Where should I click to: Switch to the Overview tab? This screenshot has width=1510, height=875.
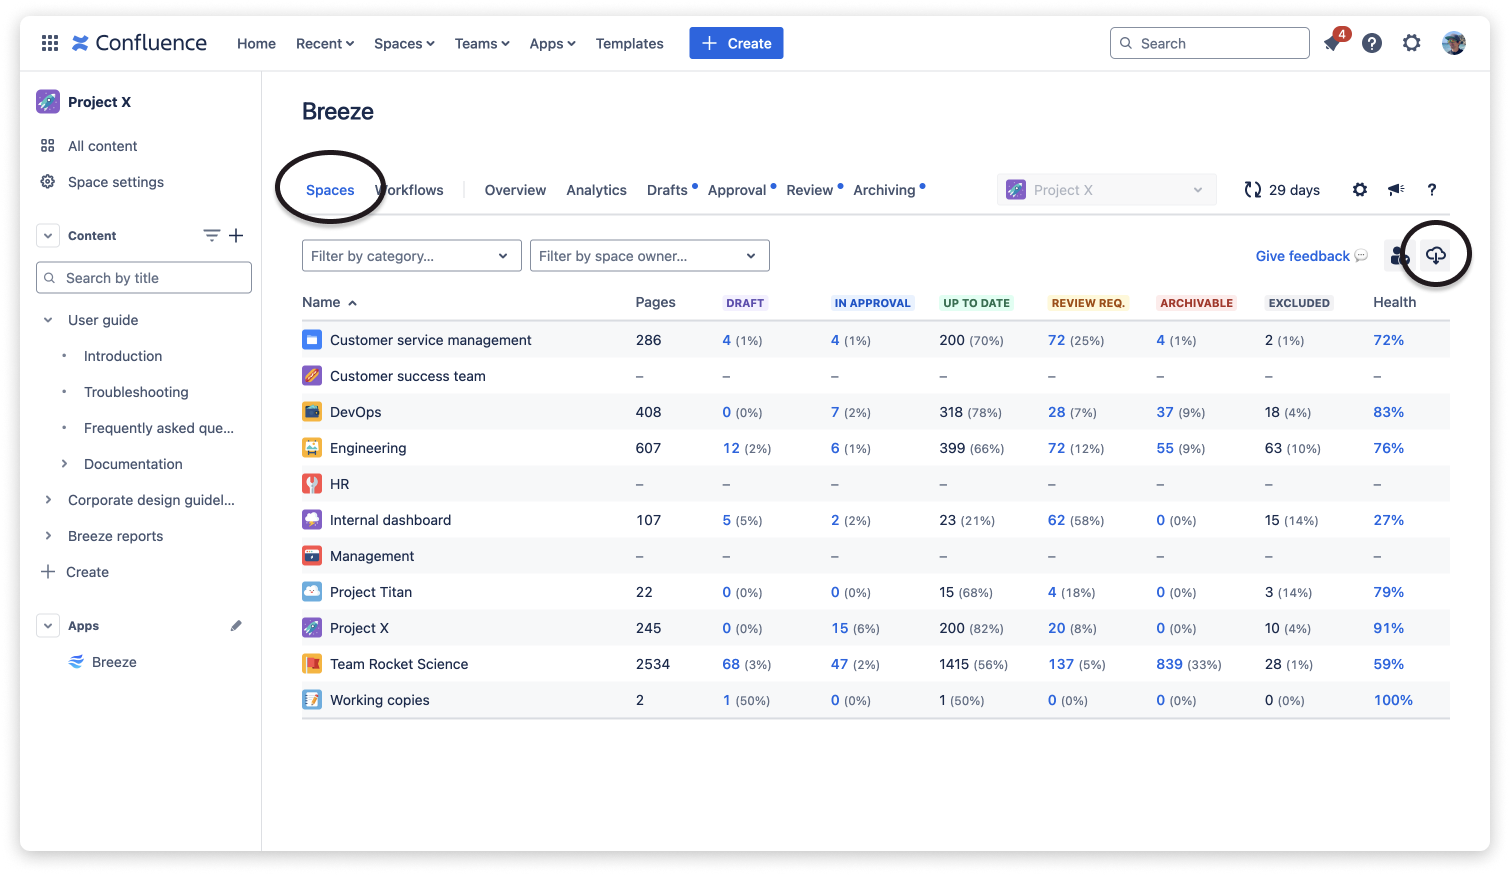(515, 190)
